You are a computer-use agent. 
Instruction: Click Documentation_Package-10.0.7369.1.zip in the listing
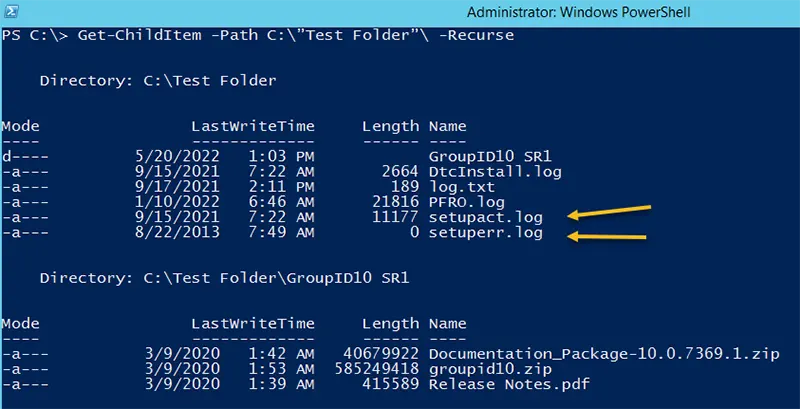[x=604, y=354]
